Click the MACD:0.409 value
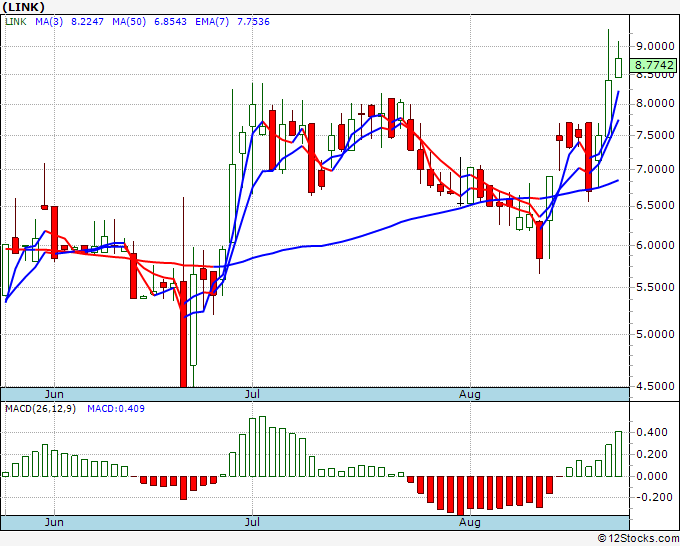This screenshot has height=546, width=680. pyautogui.click(x=116, y=409)
